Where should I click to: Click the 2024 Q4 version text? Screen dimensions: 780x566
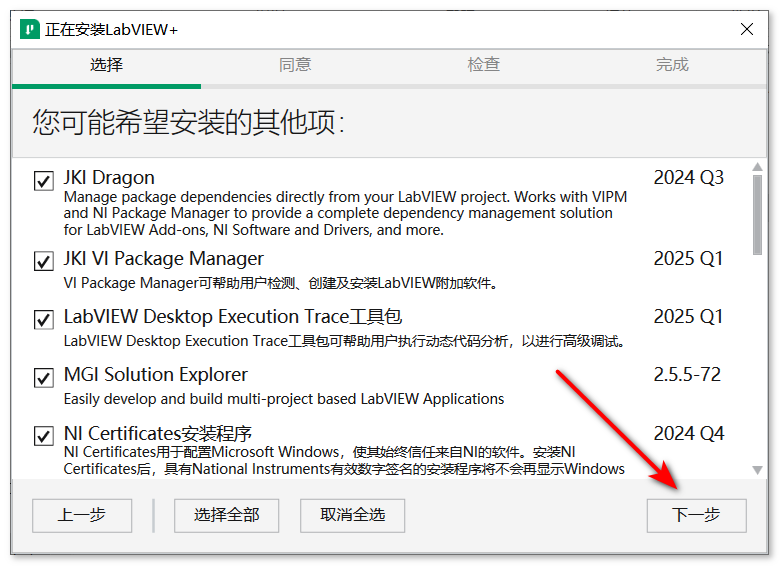[x=688, y=434]
